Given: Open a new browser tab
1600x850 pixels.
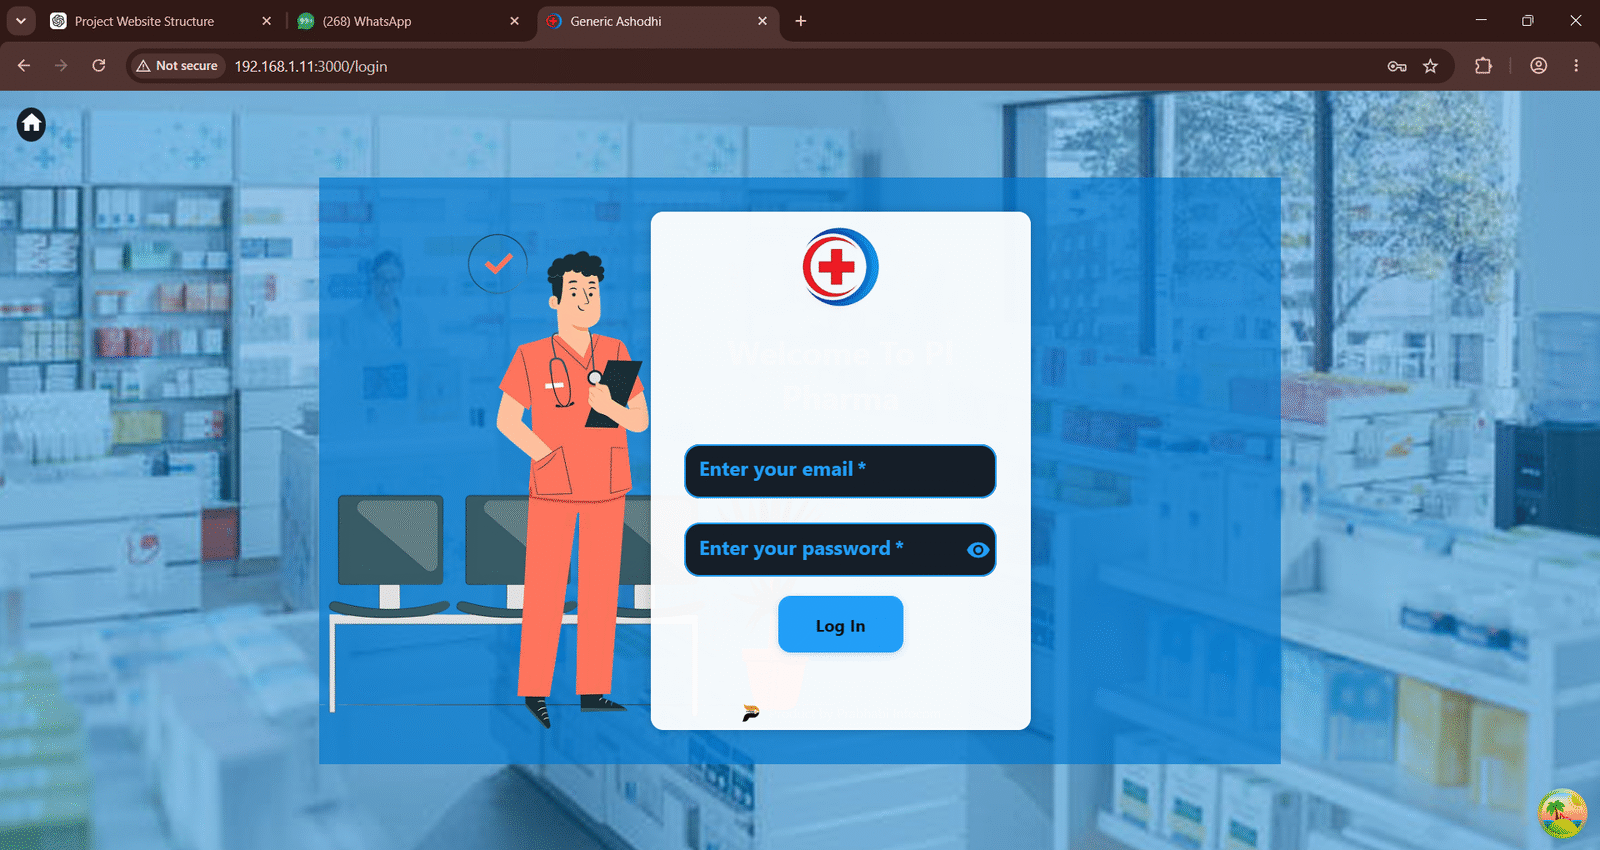Looking at the screenshot, I should 800,21.
